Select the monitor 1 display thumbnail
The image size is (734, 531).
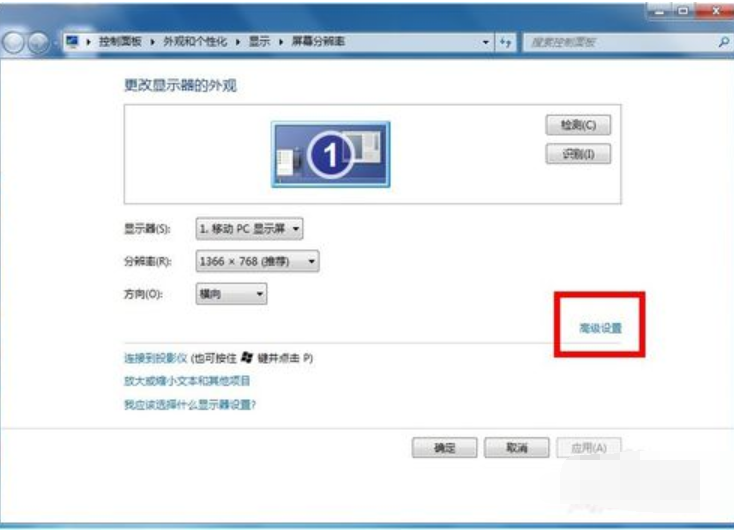pyautogui.click(x=330, y=155)
